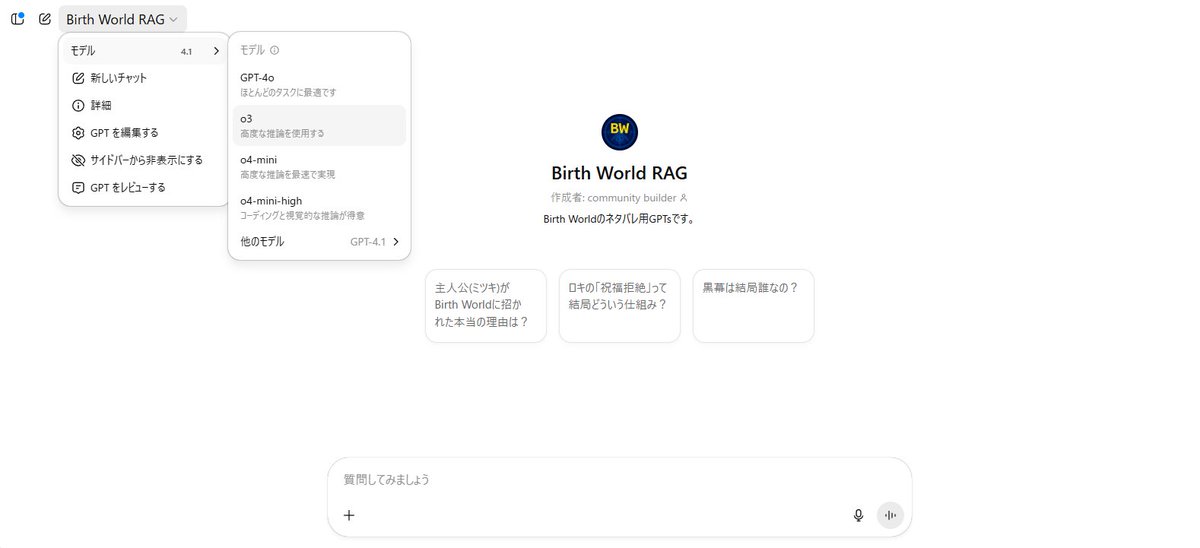Focus the 質問してみましょう input field
This screenshot has height=548, width=1200.
tap(620, 480)
